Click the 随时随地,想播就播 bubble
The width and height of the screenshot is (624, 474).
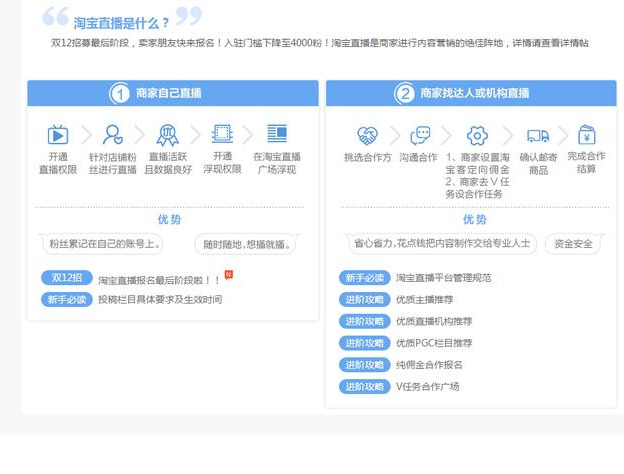(x=246, y=244)
